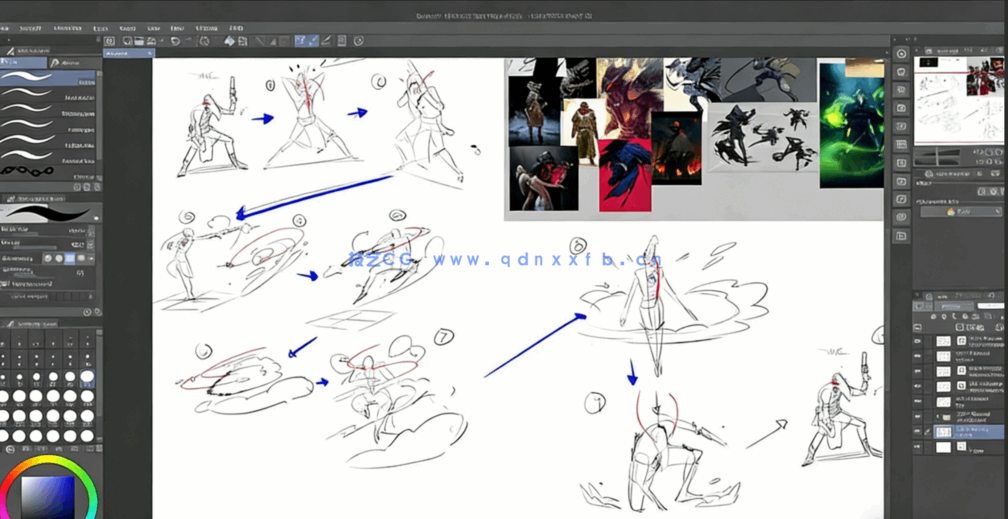Click the paint bucket Fill icon in the command bar
The image size is (1008, 519).
click(x=229, y=41)
